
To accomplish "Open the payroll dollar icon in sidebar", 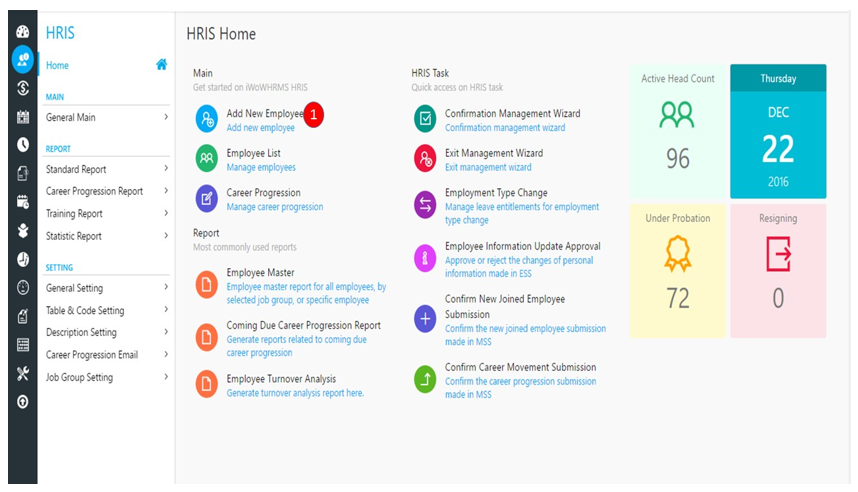I will (22, 88).
